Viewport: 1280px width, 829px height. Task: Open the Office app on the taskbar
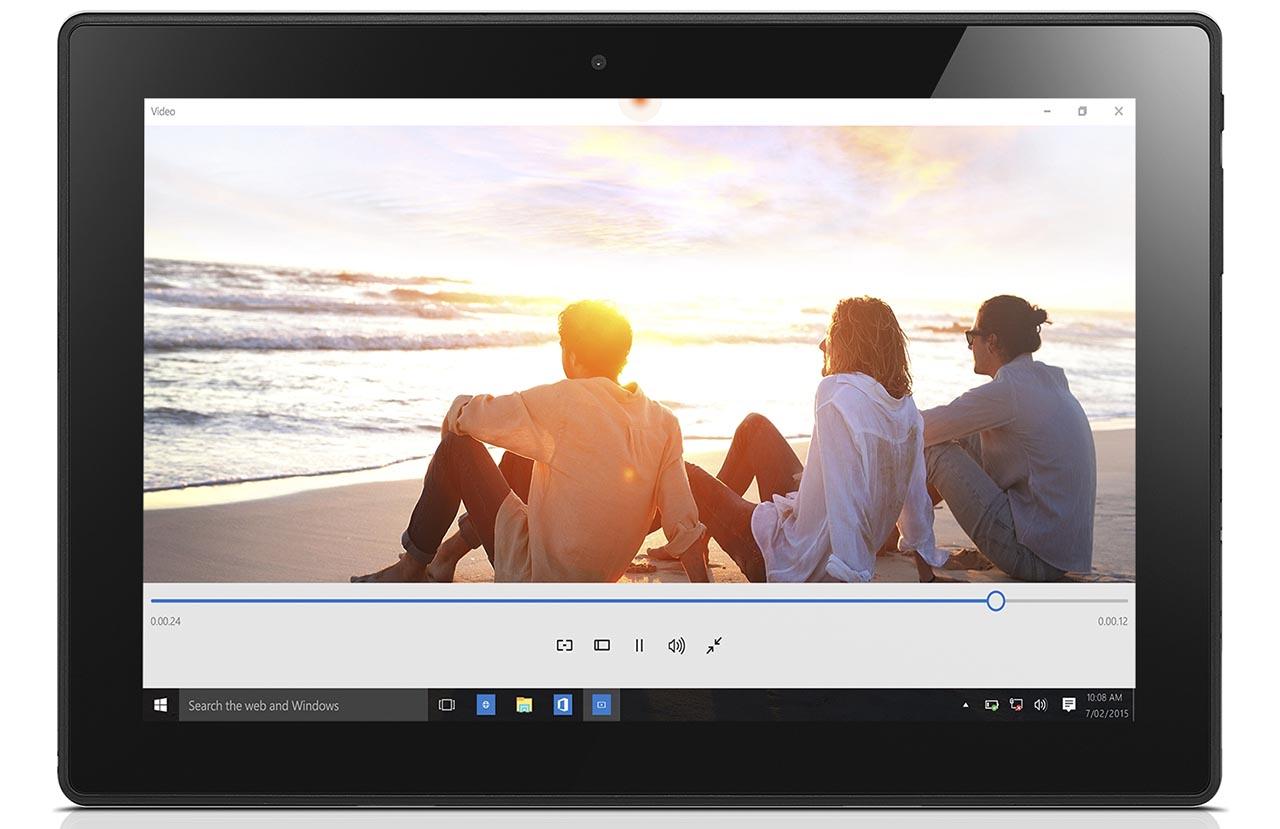562,705
